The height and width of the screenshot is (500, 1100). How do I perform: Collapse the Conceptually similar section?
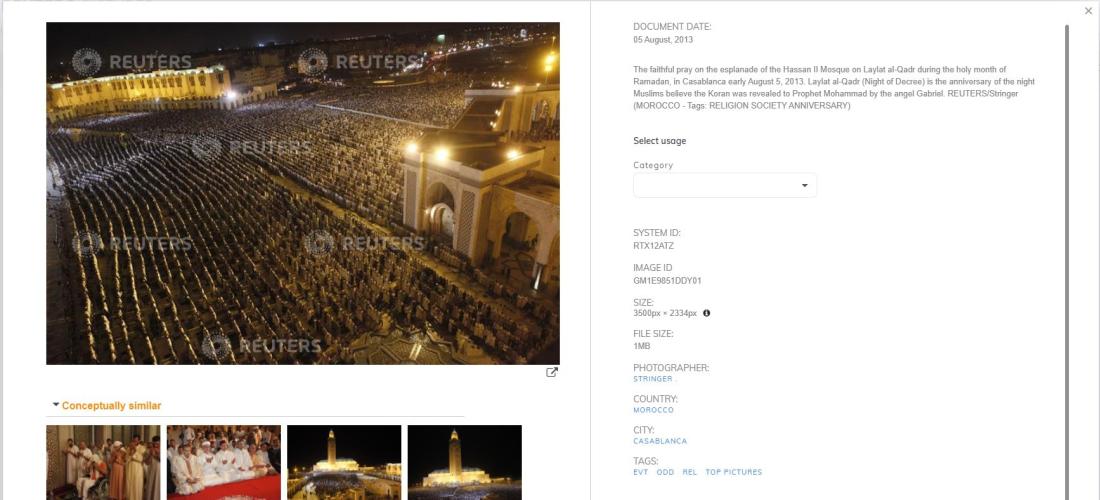click(x=56, y=405)
